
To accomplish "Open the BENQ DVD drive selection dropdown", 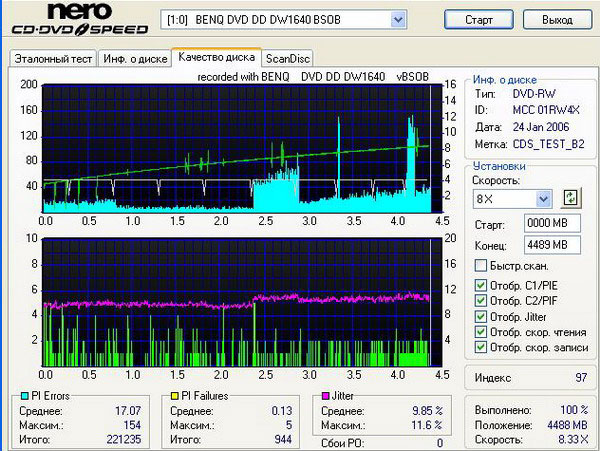I will 398,20.
